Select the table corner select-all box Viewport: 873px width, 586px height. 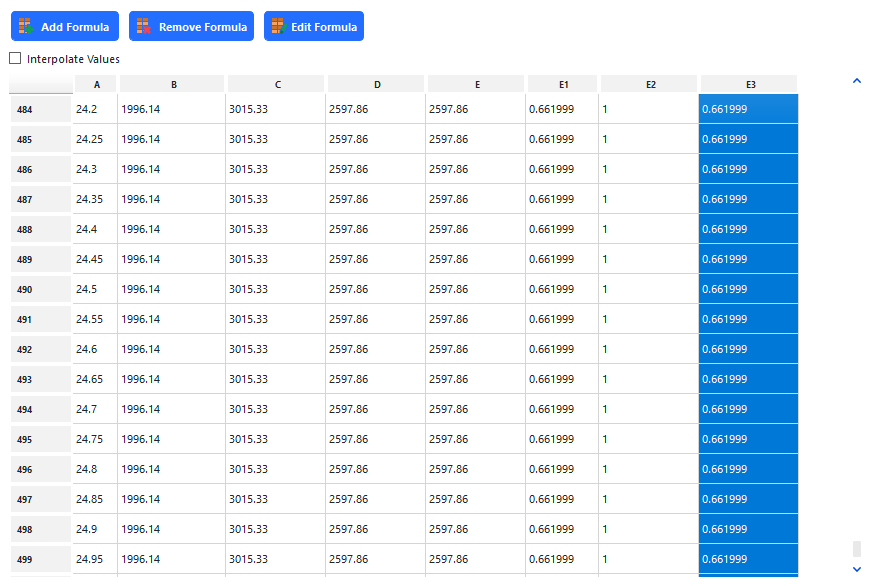point(41,84)
